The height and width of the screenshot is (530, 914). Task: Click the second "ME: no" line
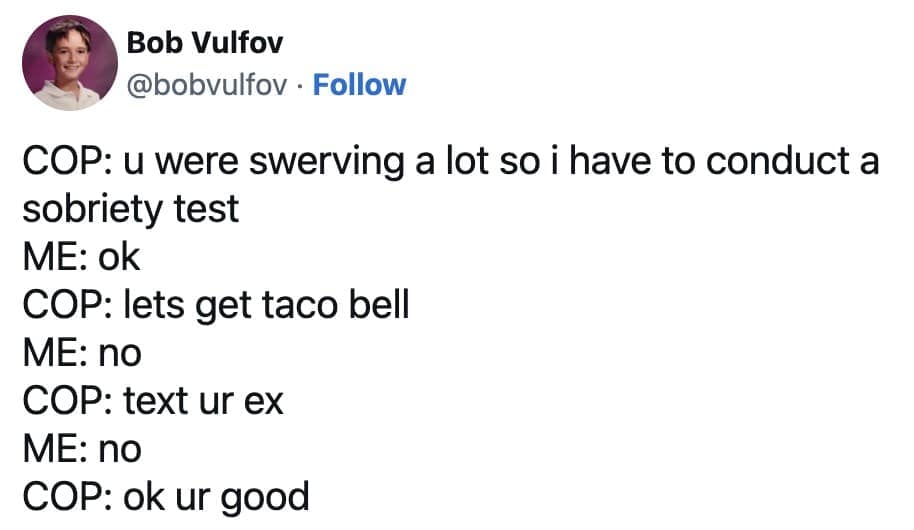pos(81,448)
